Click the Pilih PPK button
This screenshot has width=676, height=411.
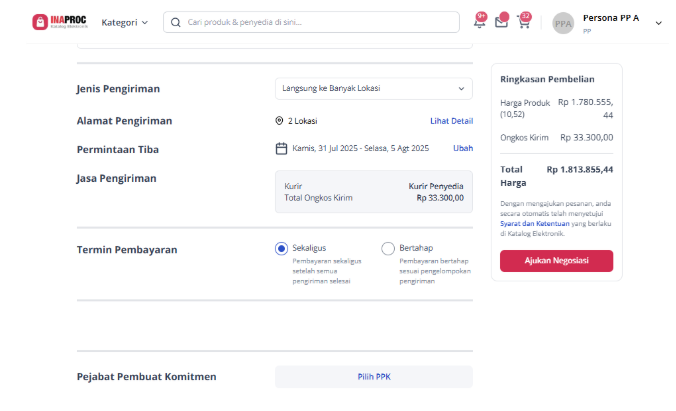tap(374, 377)
